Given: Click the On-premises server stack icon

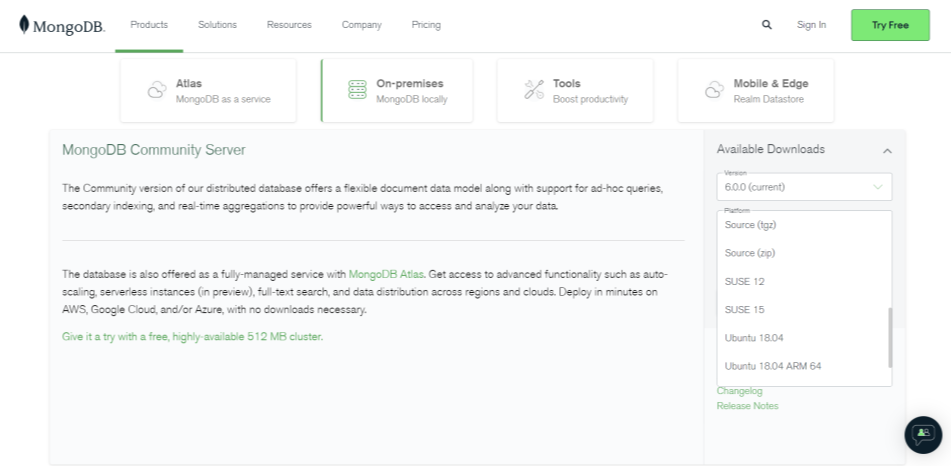Looking at the screenshot, I should pyautogui.click(x=357, y=90).
